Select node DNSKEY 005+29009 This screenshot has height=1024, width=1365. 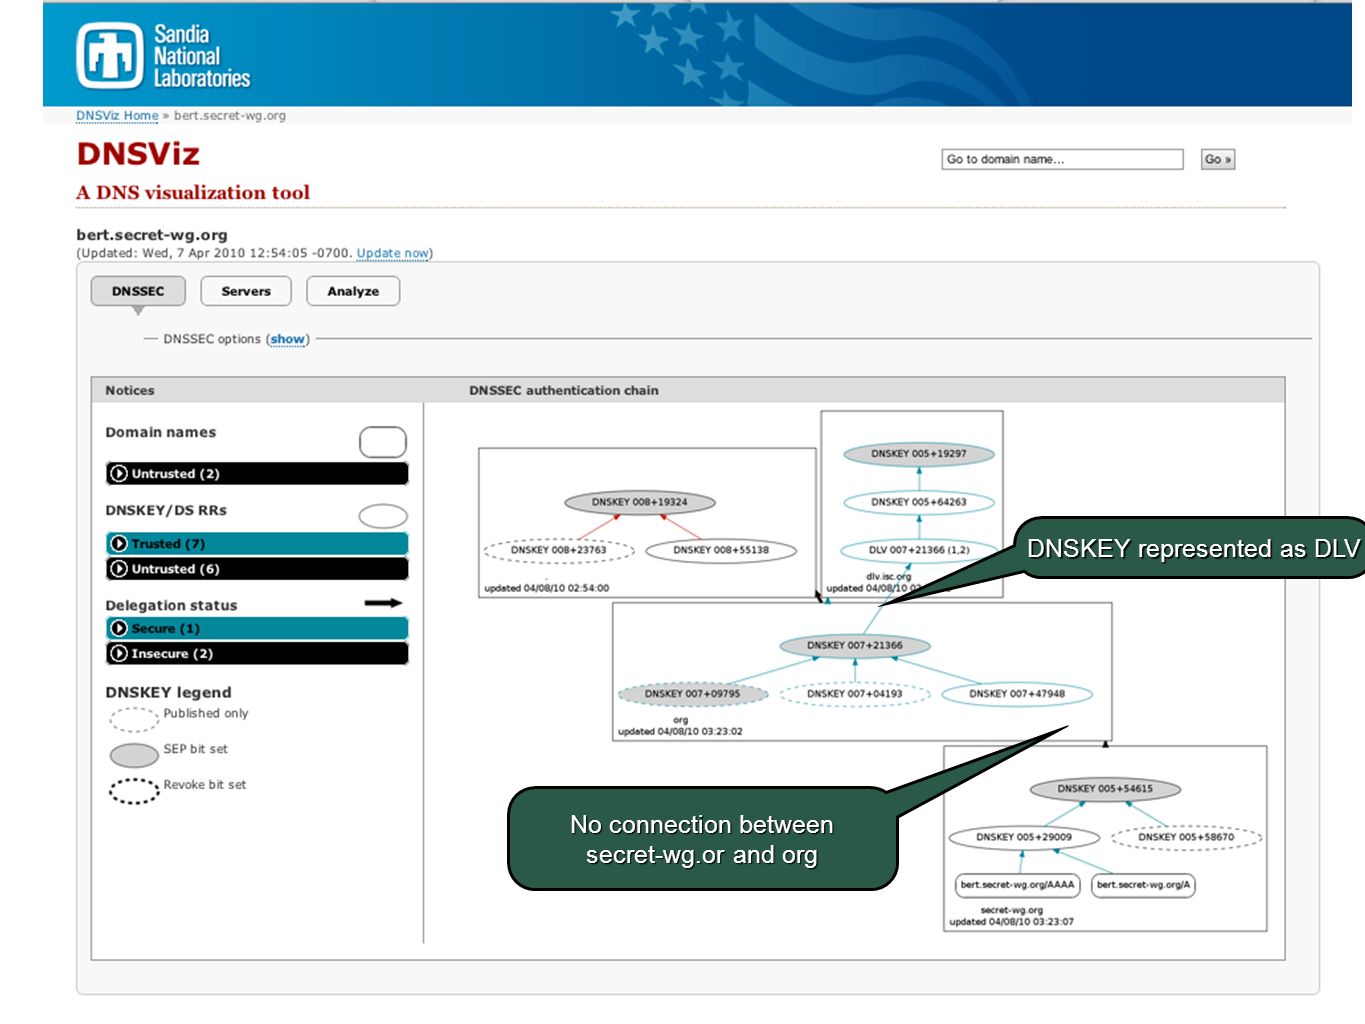coord(1024,837)
